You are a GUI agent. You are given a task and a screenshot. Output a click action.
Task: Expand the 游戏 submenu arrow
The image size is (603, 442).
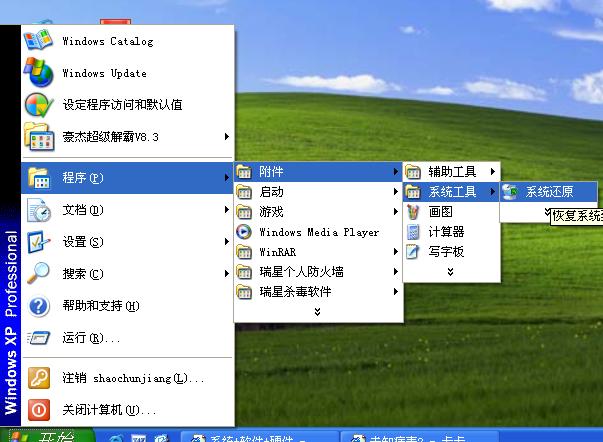point(396,212)
